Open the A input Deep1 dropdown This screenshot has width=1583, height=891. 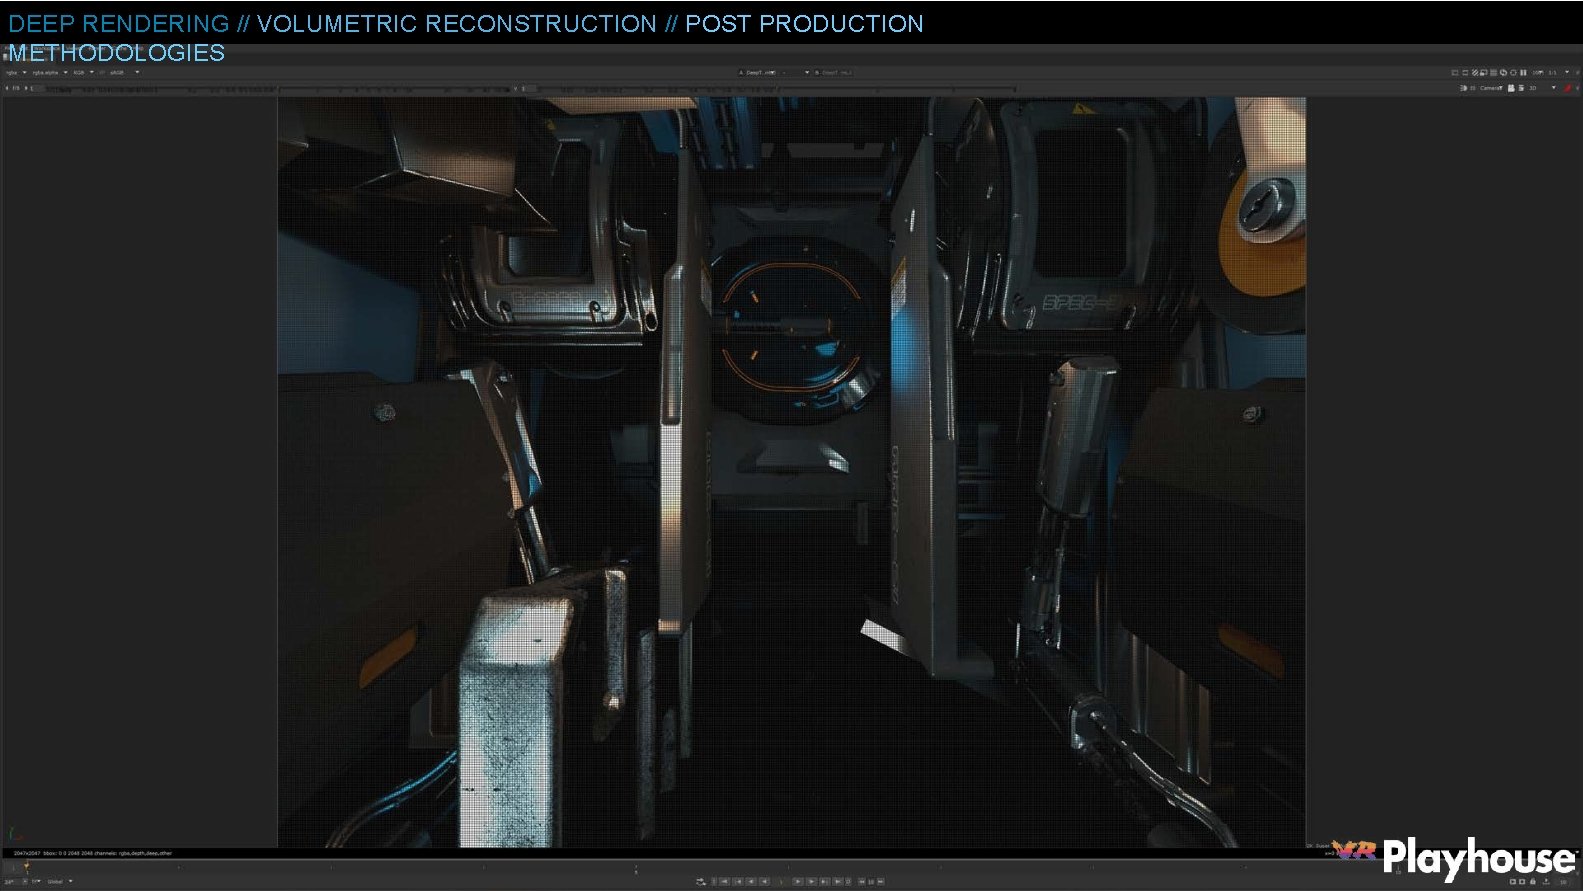[x=758, y=72]
